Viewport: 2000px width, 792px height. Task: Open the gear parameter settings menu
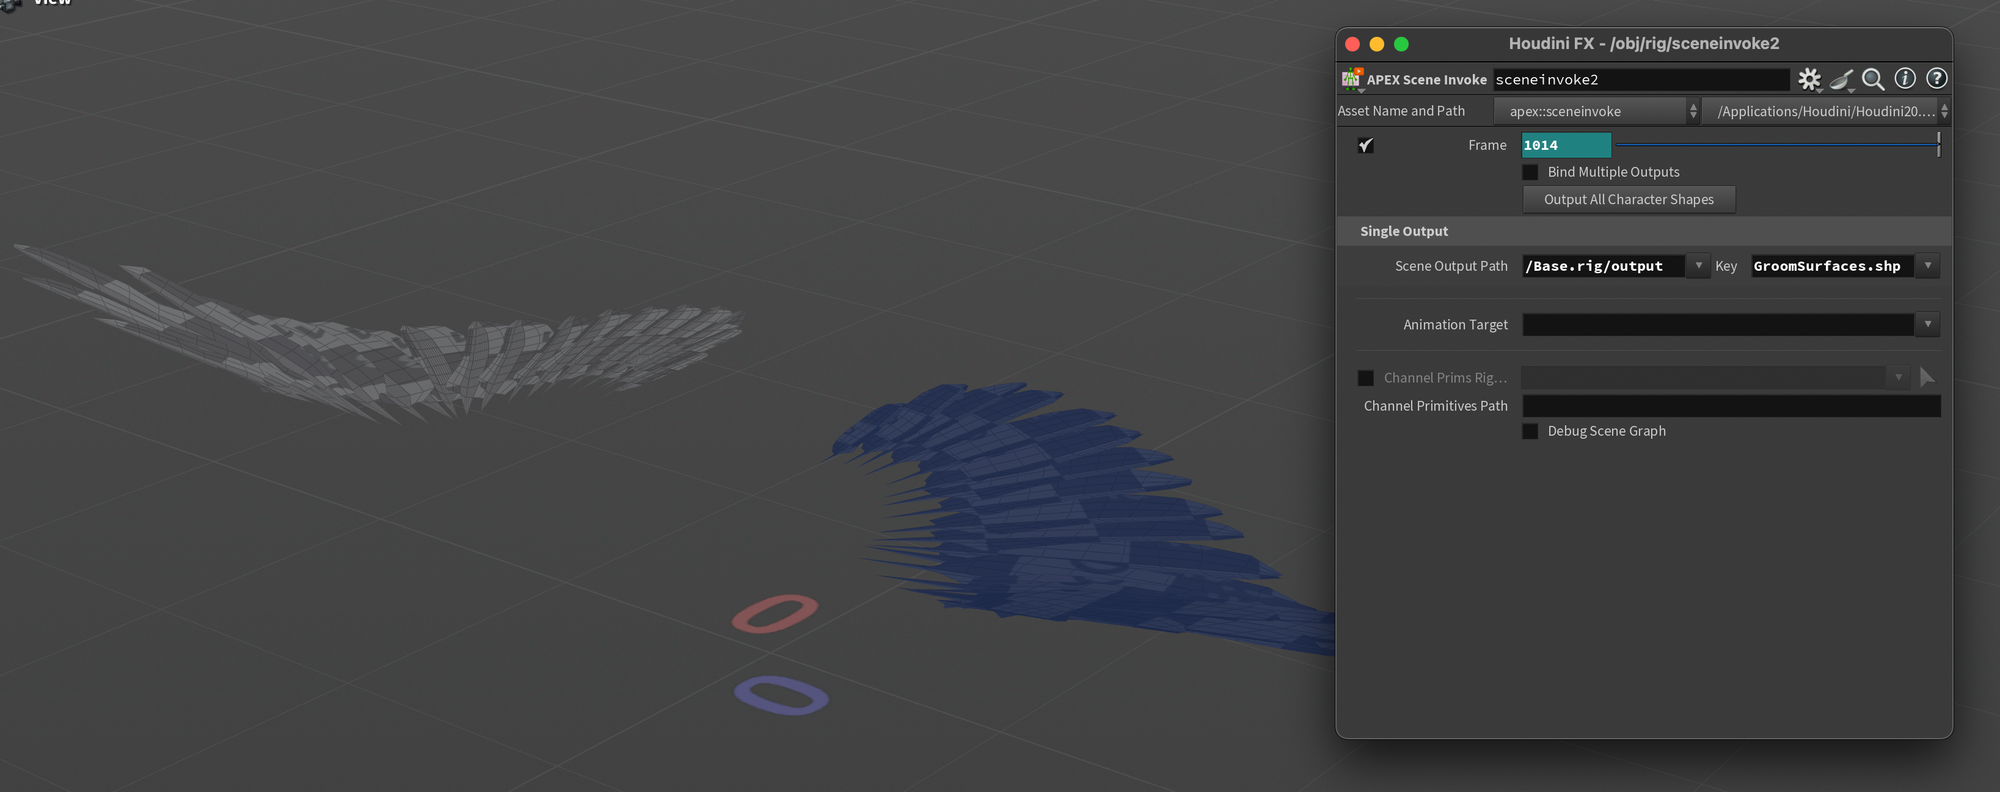coord(1809,79)
